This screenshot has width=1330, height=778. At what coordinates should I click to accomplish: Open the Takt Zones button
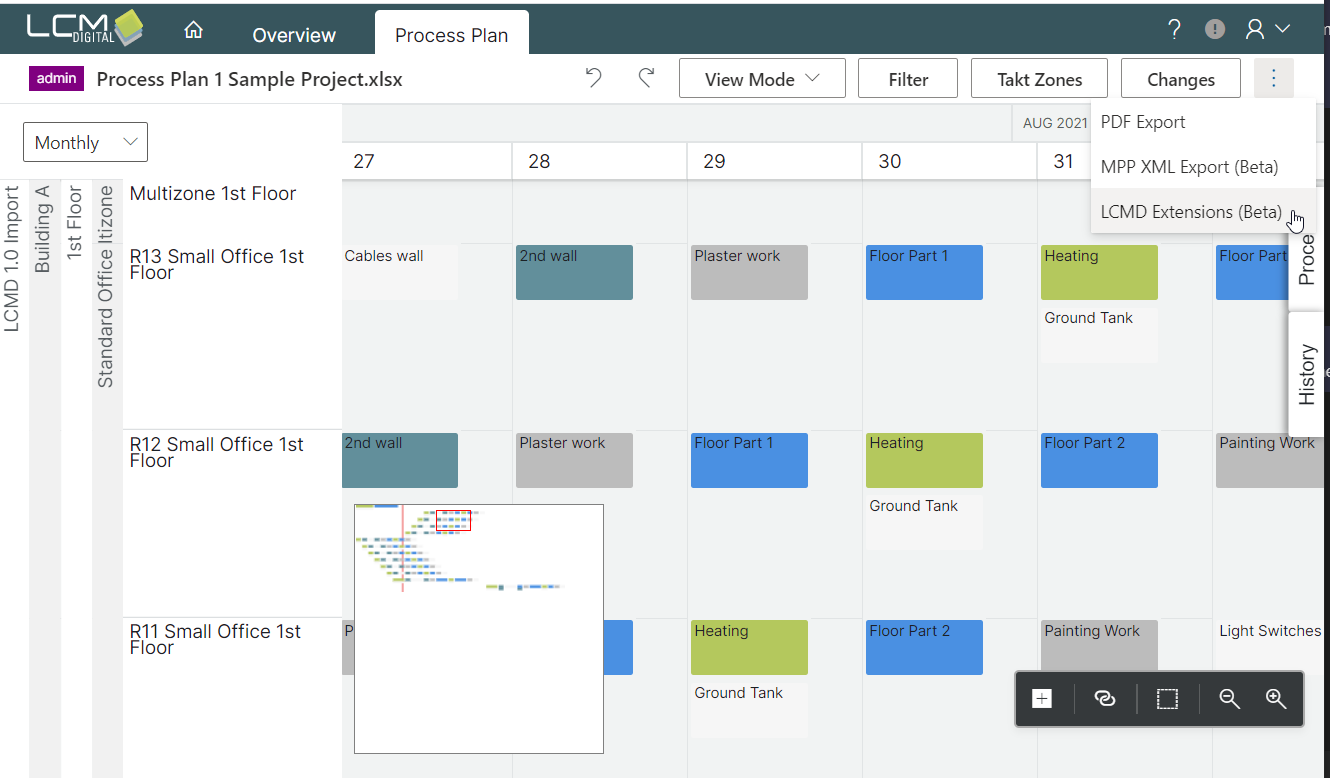[1039, 79]
